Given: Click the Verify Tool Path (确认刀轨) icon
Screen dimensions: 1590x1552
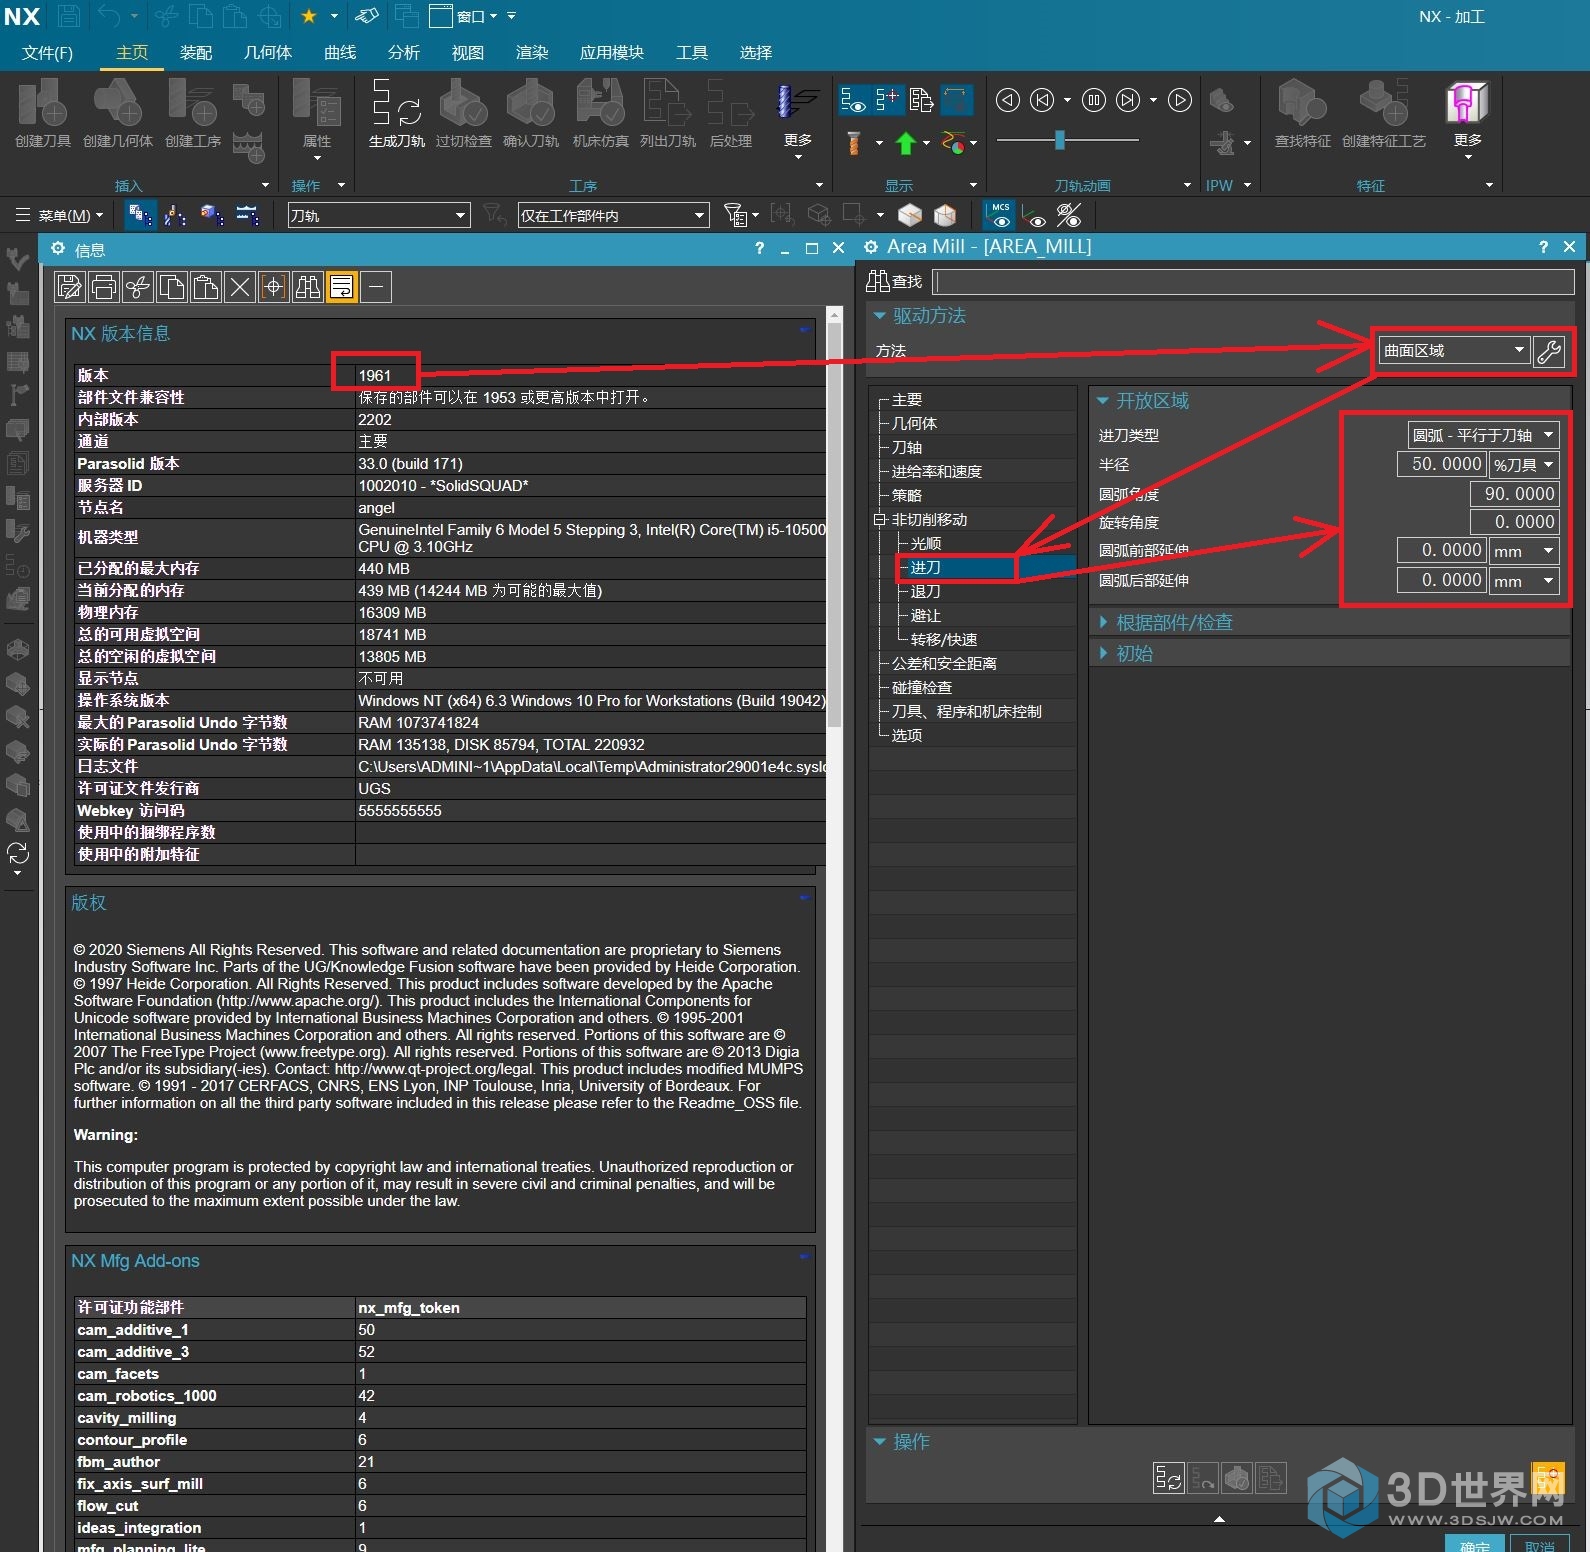Looking at the screenshot, I should pos(531,103).
